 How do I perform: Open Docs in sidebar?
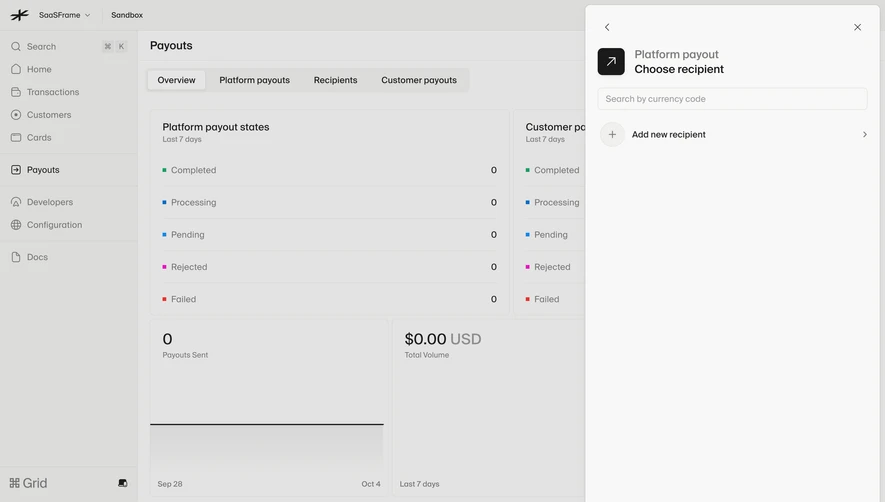[37, 257]
